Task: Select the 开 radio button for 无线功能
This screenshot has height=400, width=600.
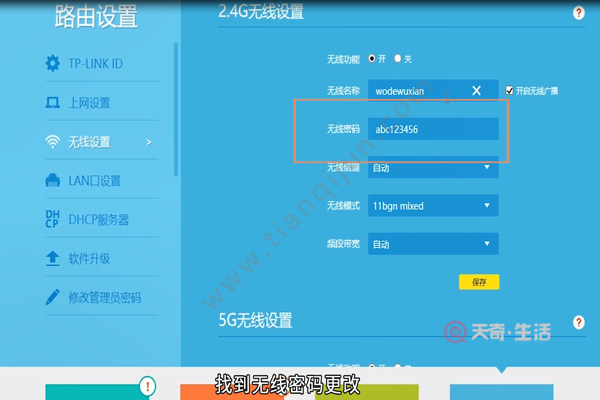Action: coord(373,59)
